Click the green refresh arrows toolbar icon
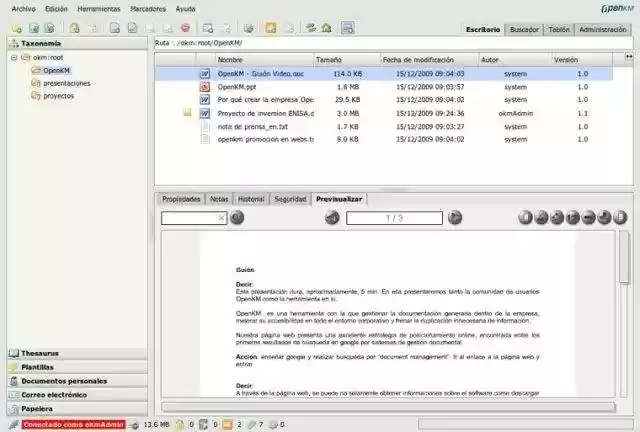The height and width of the screenshot is (432, 640). (x=313, y=27)
